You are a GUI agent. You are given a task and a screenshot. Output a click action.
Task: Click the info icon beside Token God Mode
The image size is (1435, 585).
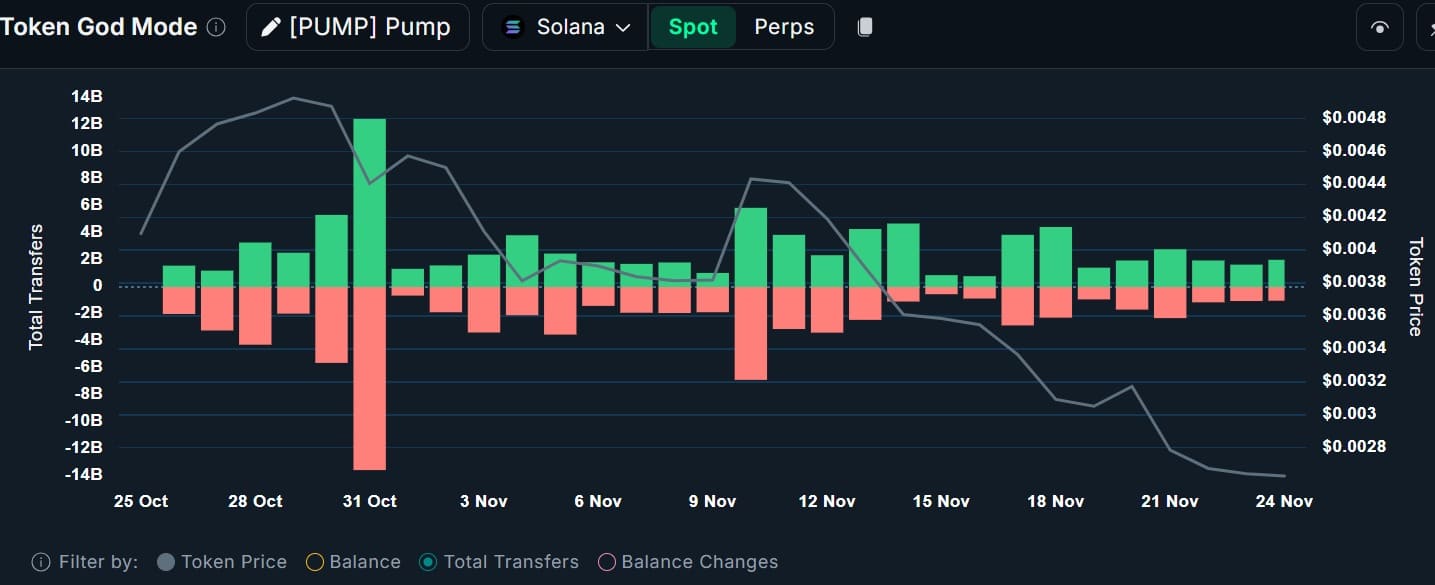pos(216,27)
